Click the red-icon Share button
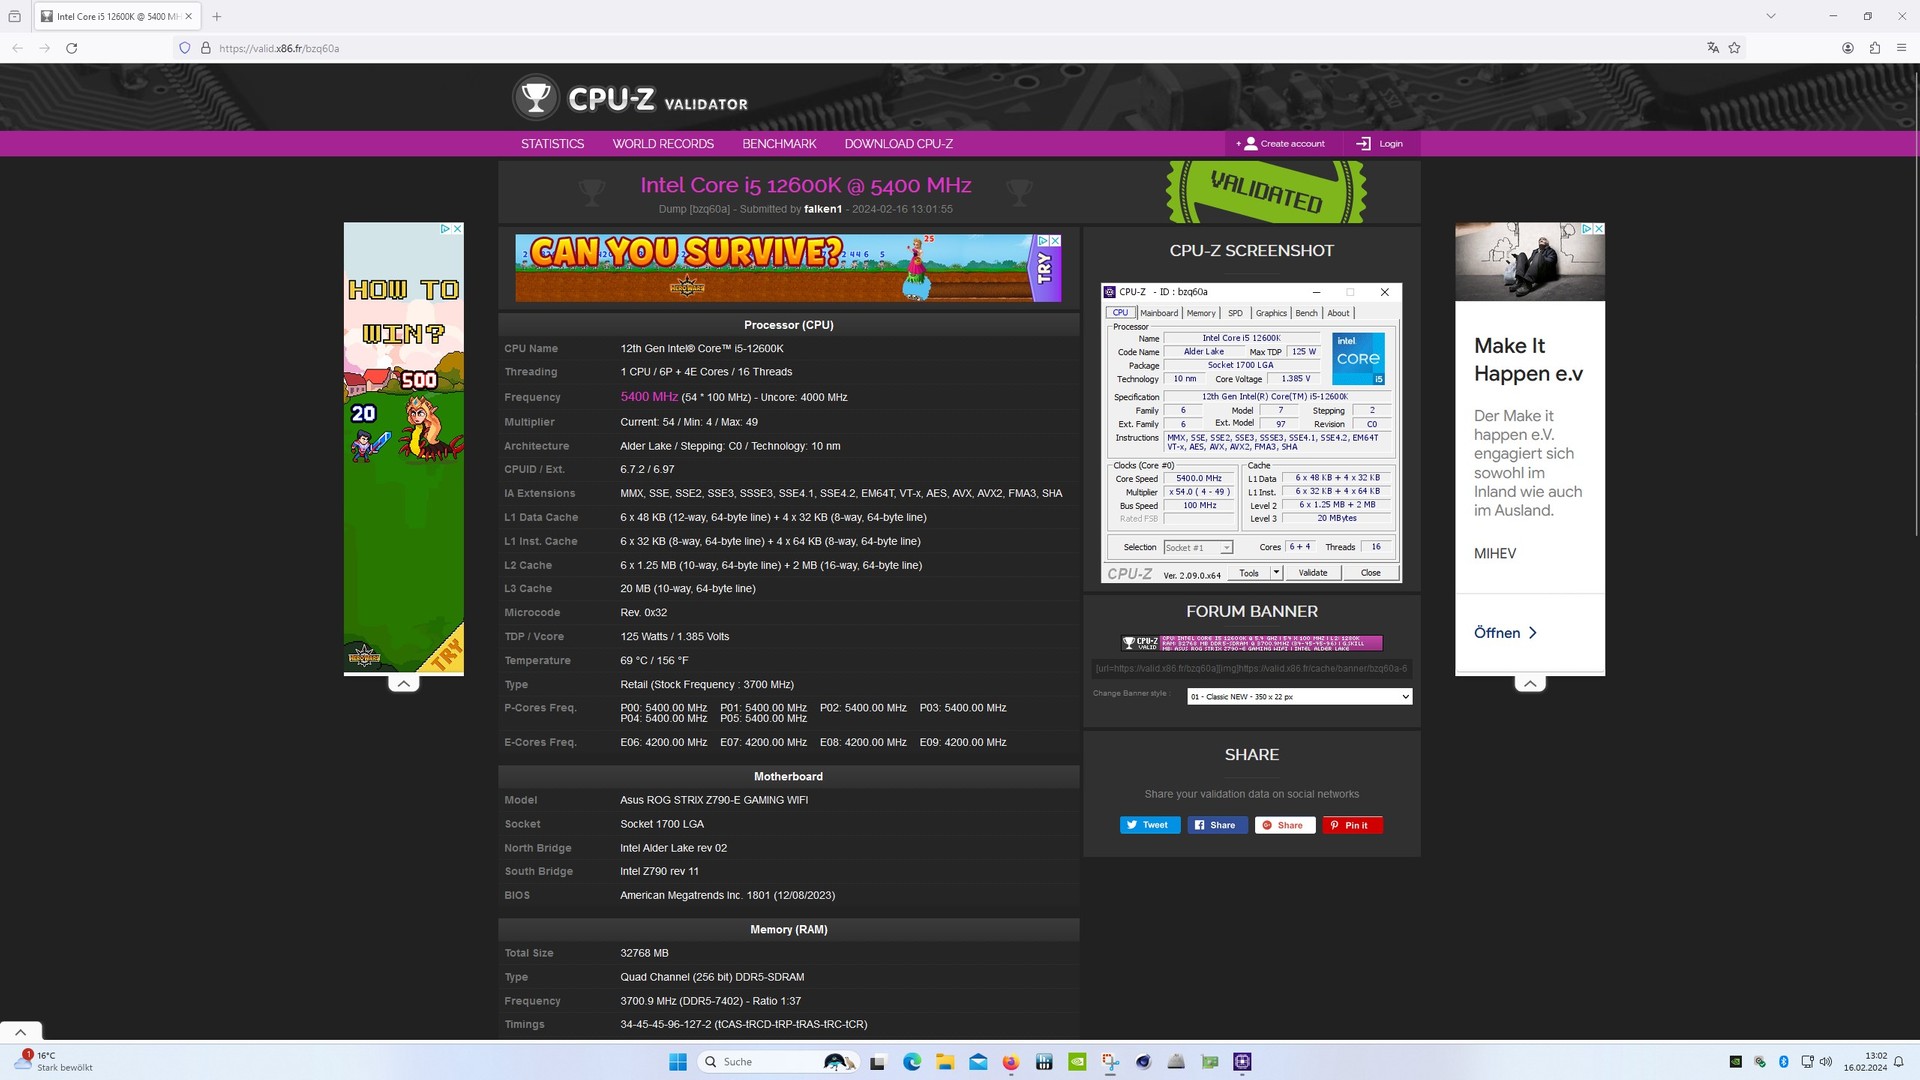The image size is (1920, 1080). [x=1285, y=825]
